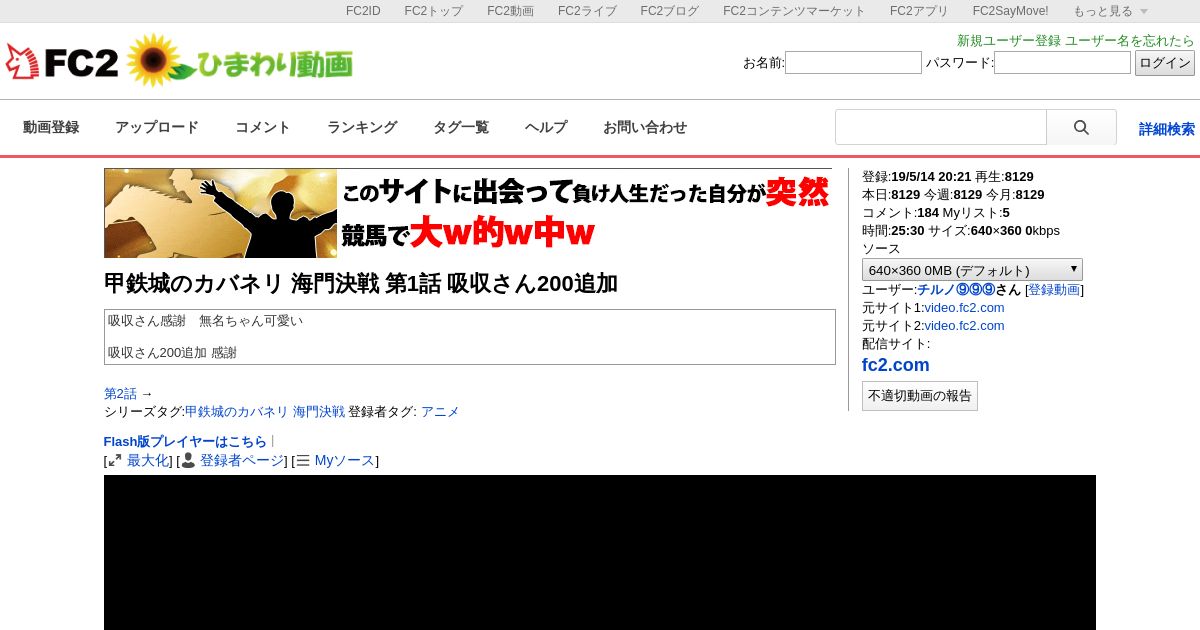Click the 不適切動画の報告 button
Image resolution: width=1200 pixels, height=630 pixels.
[920, 396]
